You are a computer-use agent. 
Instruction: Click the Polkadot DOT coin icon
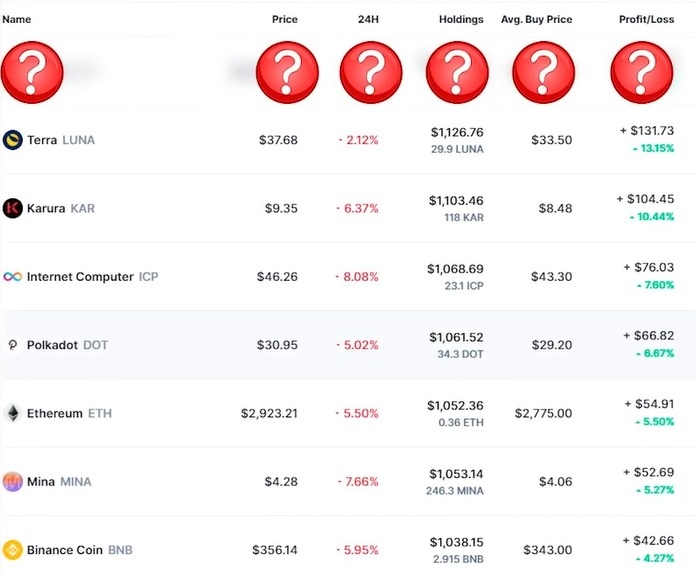click(13, 345)
